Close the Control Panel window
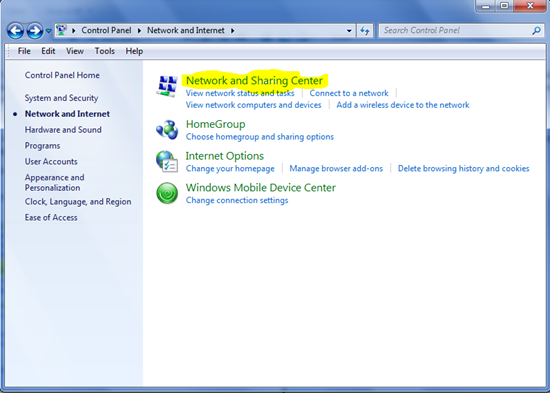Viewport: 550px width, 393px height. [x=530, y=6]
